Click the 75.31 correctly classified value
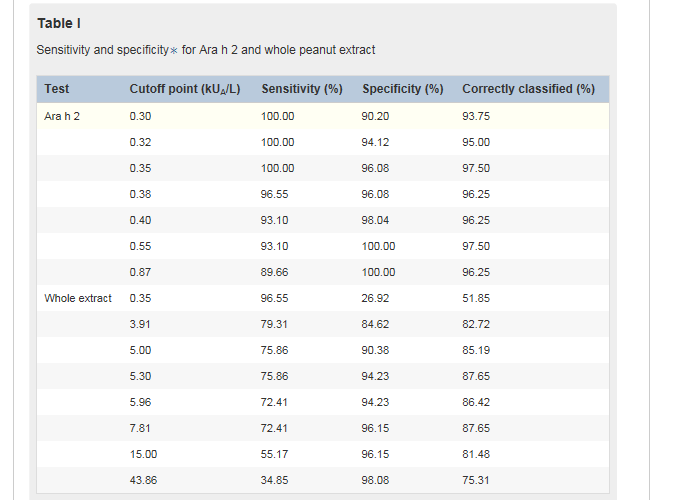 [x=476, y=480]
